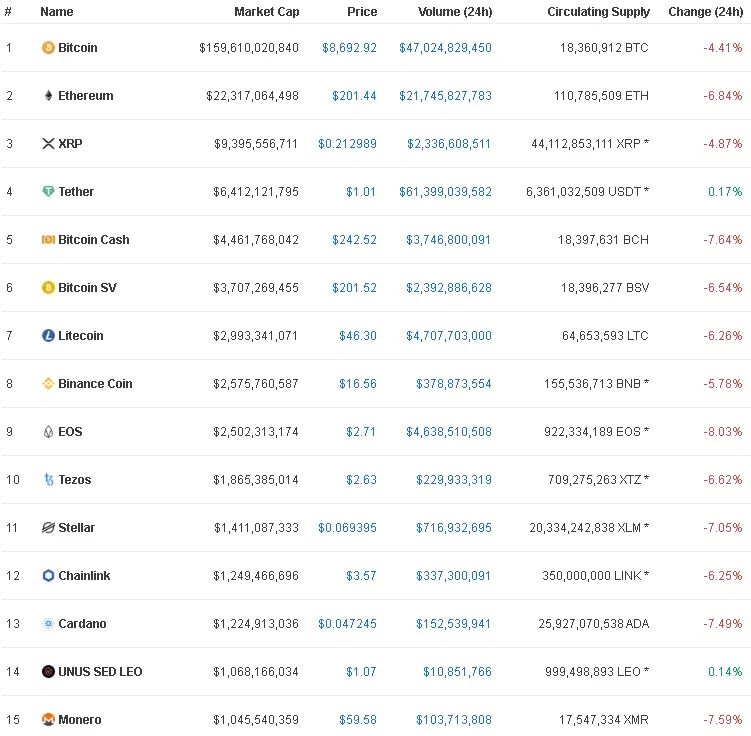Click the Ethereum diamond icon
Screen dimensions: 751x736
(48, 96)
